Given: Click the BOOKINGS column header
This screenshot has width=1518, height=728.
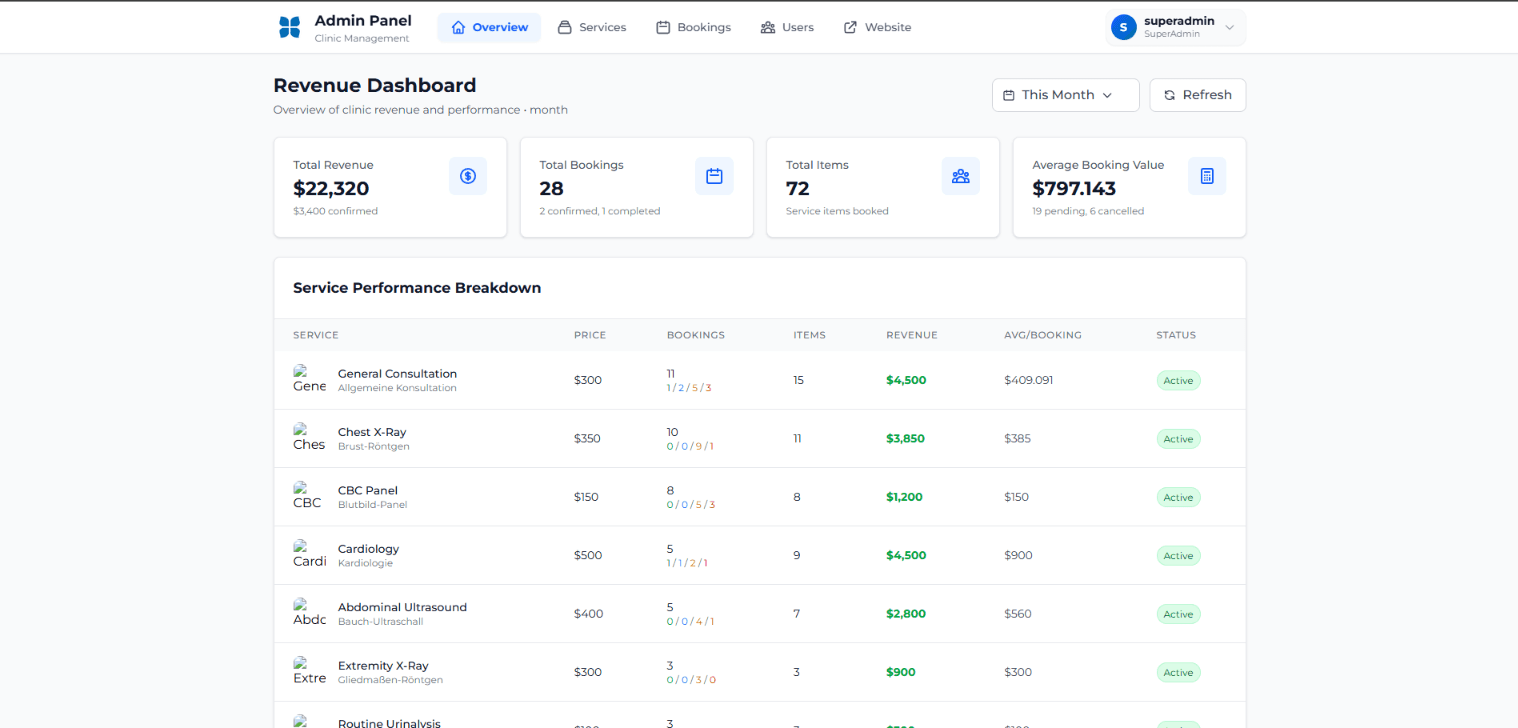Looking at the screenshot, I should coord(696,335).
